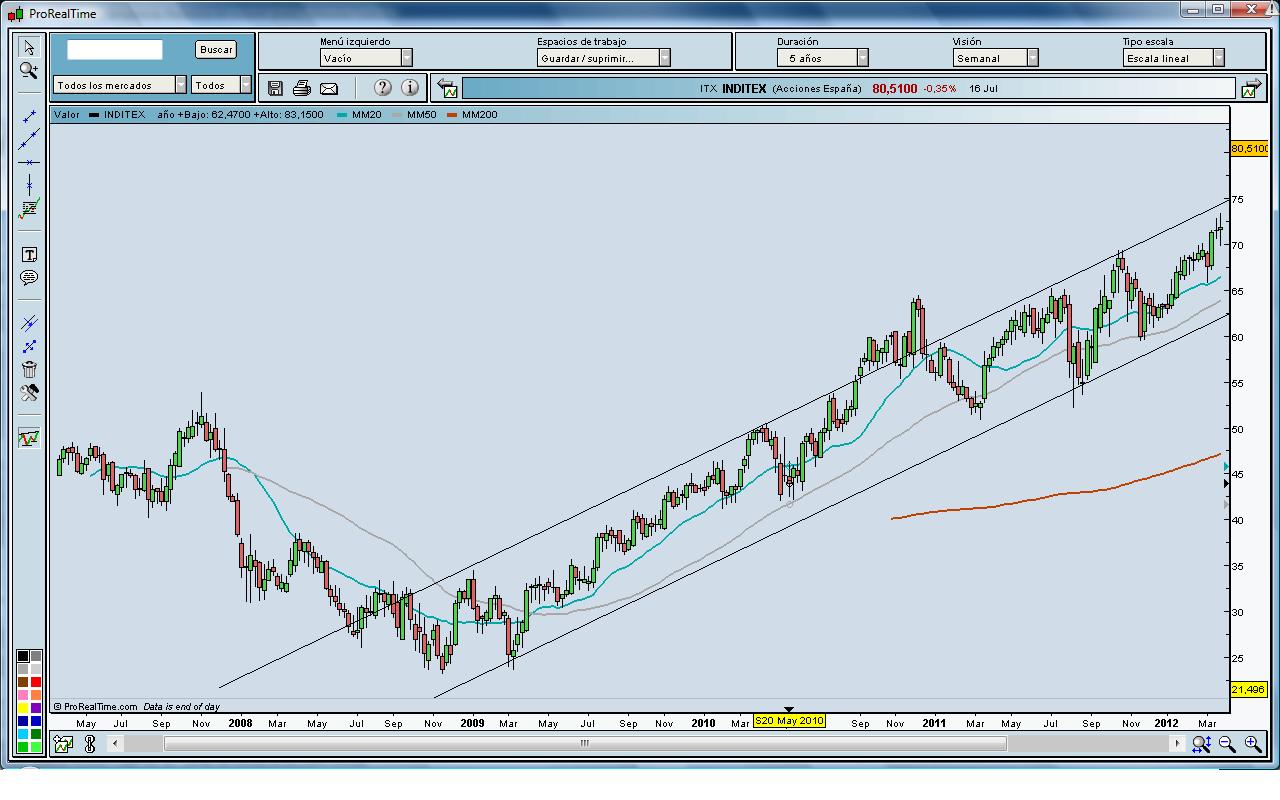Screen dimensions: 1280x800
Task: Click the "INDITEX" label in the chart legend
Action: click(124, 114)
